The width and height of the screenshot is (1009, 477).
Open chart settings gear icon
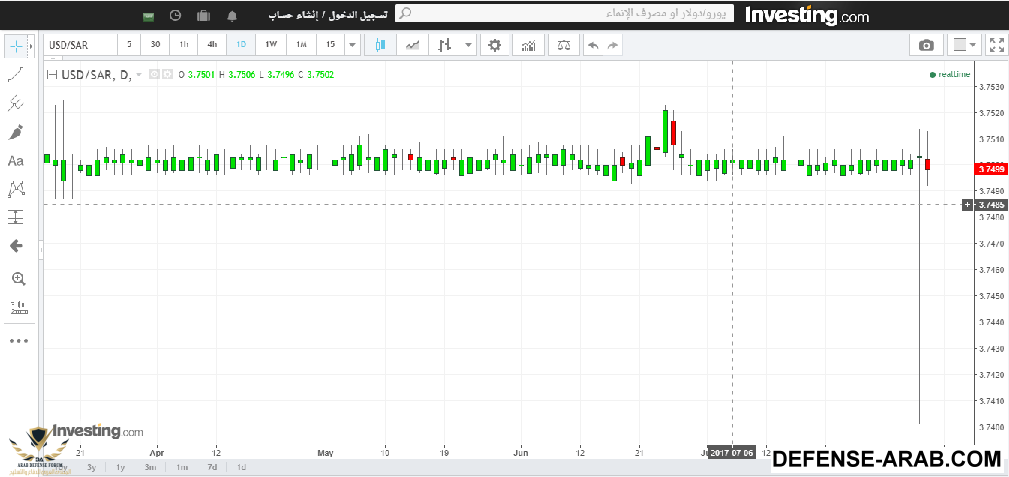(x=493, y=45)
